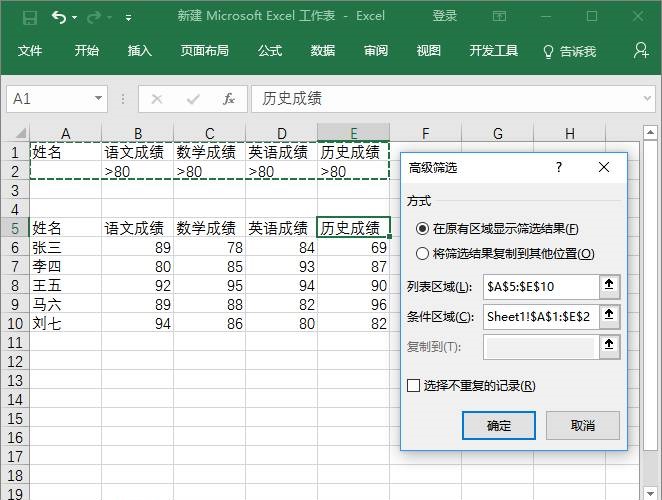Open the Quick Access Toolbar customize dropdown
This screenshot has width=662, height=500.
(x=128, y=18)
